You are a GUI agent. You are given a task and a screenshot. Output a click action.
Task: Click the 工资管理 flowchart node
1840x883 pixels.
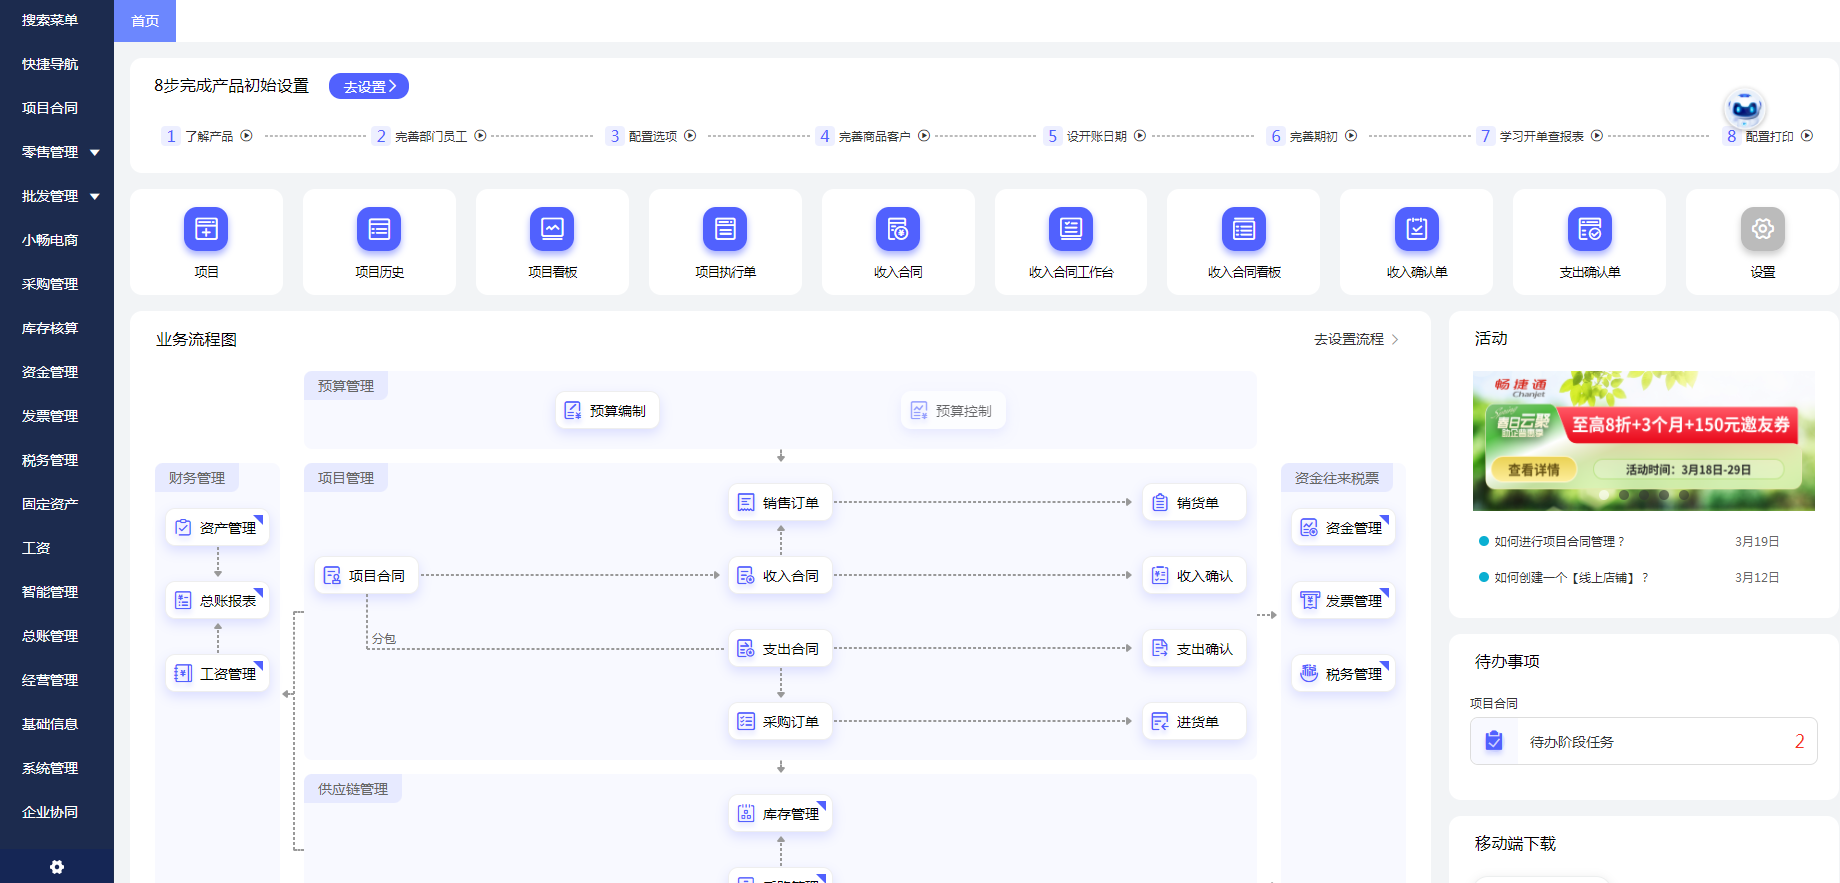click(217, 673)
